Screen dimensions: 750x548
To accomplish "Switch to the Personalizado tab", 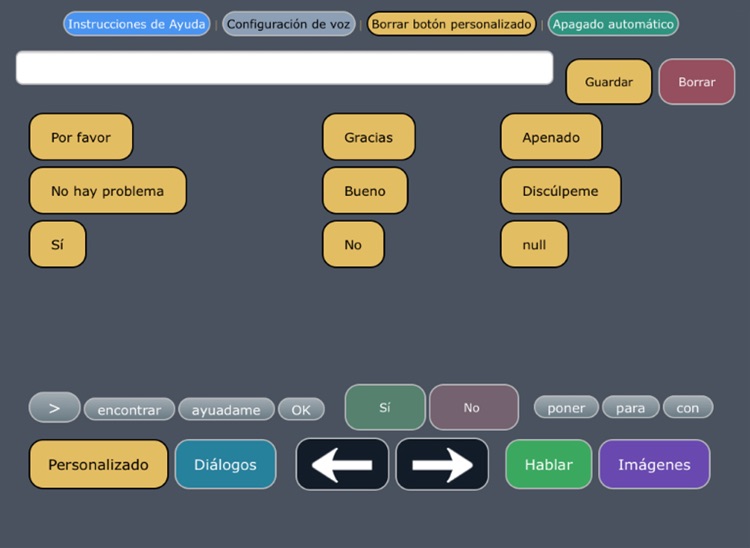I will [99, 464].
